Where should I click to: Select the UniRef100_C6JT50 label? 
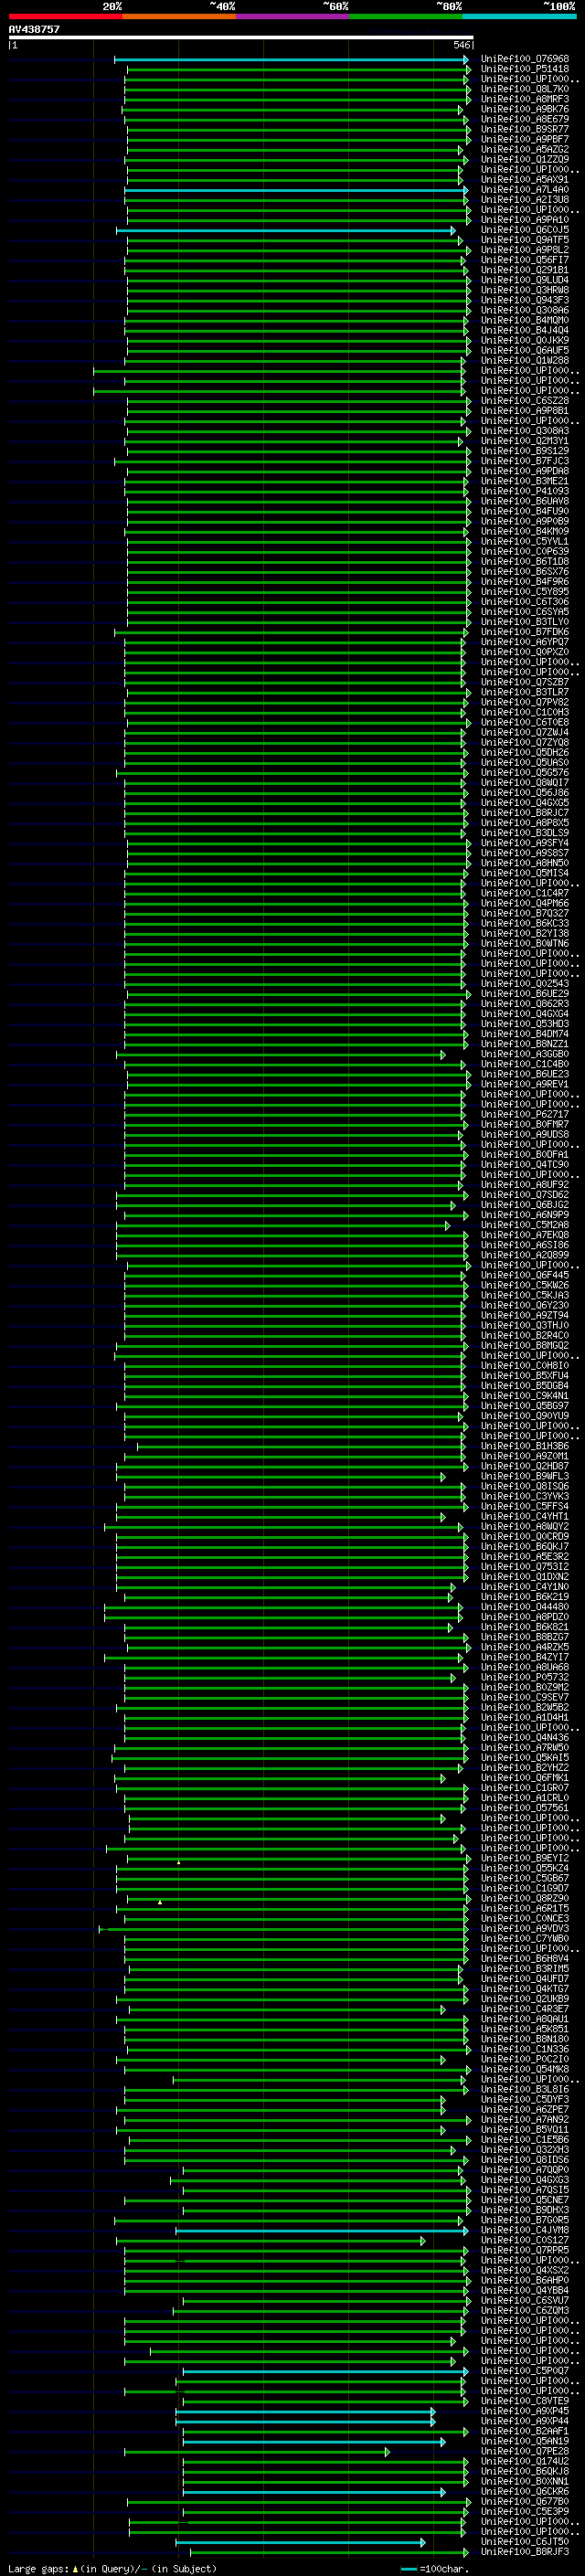(x=524, y=2541)
